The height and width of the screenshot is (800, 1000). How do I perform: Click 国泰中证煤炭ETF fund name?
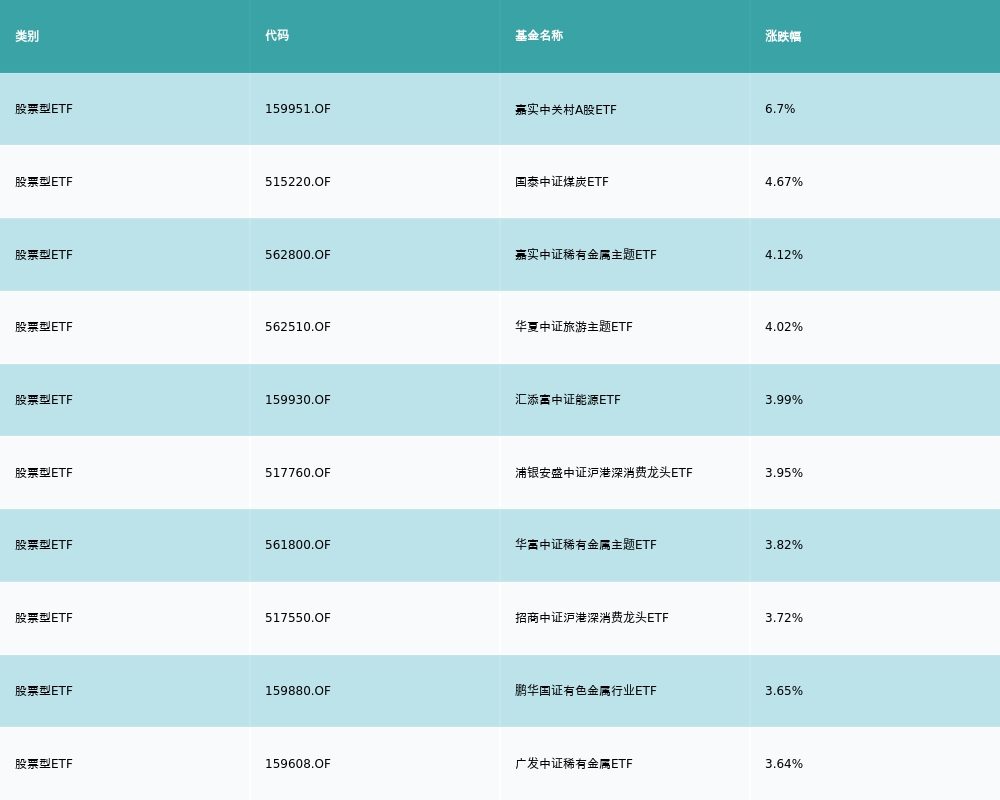click(x=562, y=182)
